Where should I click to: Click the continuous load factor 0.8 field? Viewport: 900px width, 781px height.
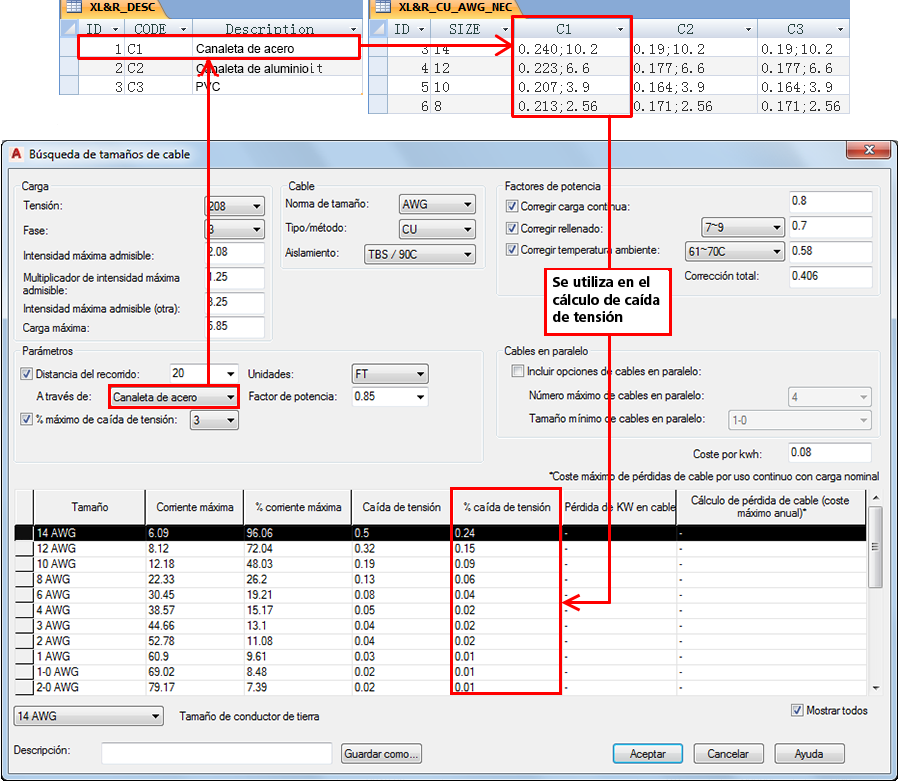pos(831,201)
